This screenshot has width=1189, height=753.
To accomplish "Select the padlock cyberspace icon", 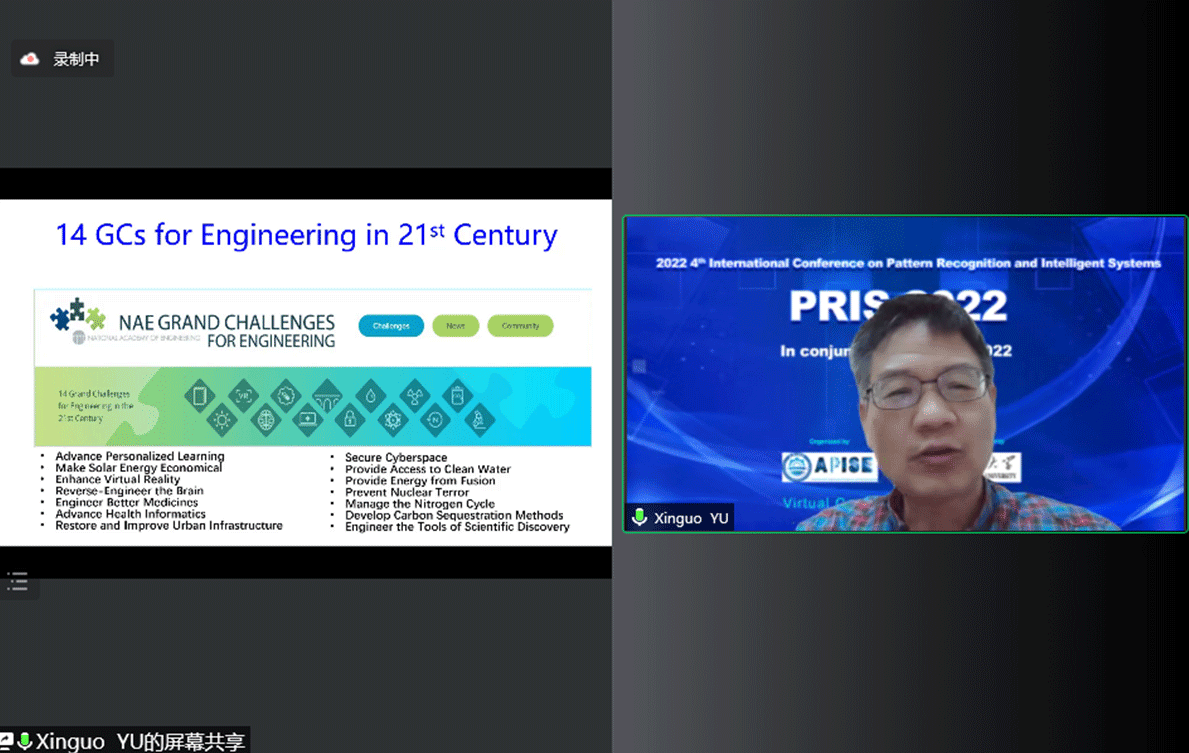I will tap(350, 420).
